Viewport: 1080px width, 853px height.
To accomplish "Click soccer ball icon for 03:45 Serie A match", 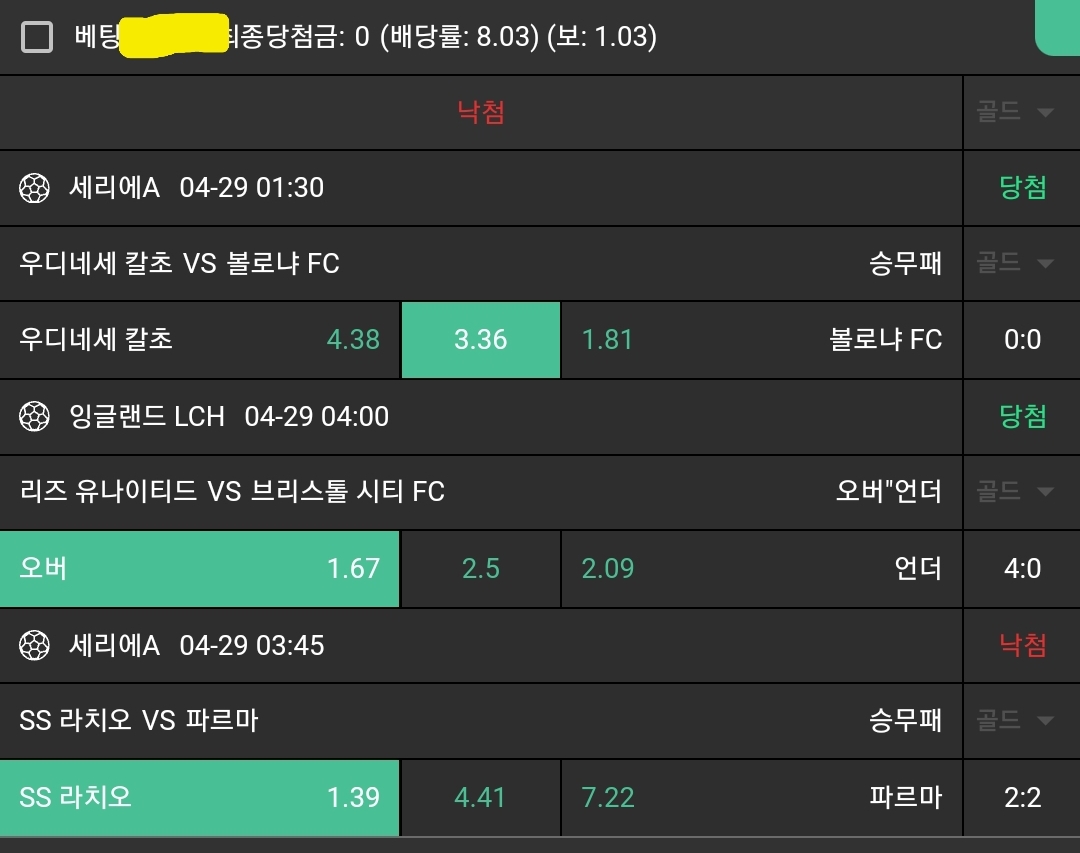I will click(x=35, y=646).
